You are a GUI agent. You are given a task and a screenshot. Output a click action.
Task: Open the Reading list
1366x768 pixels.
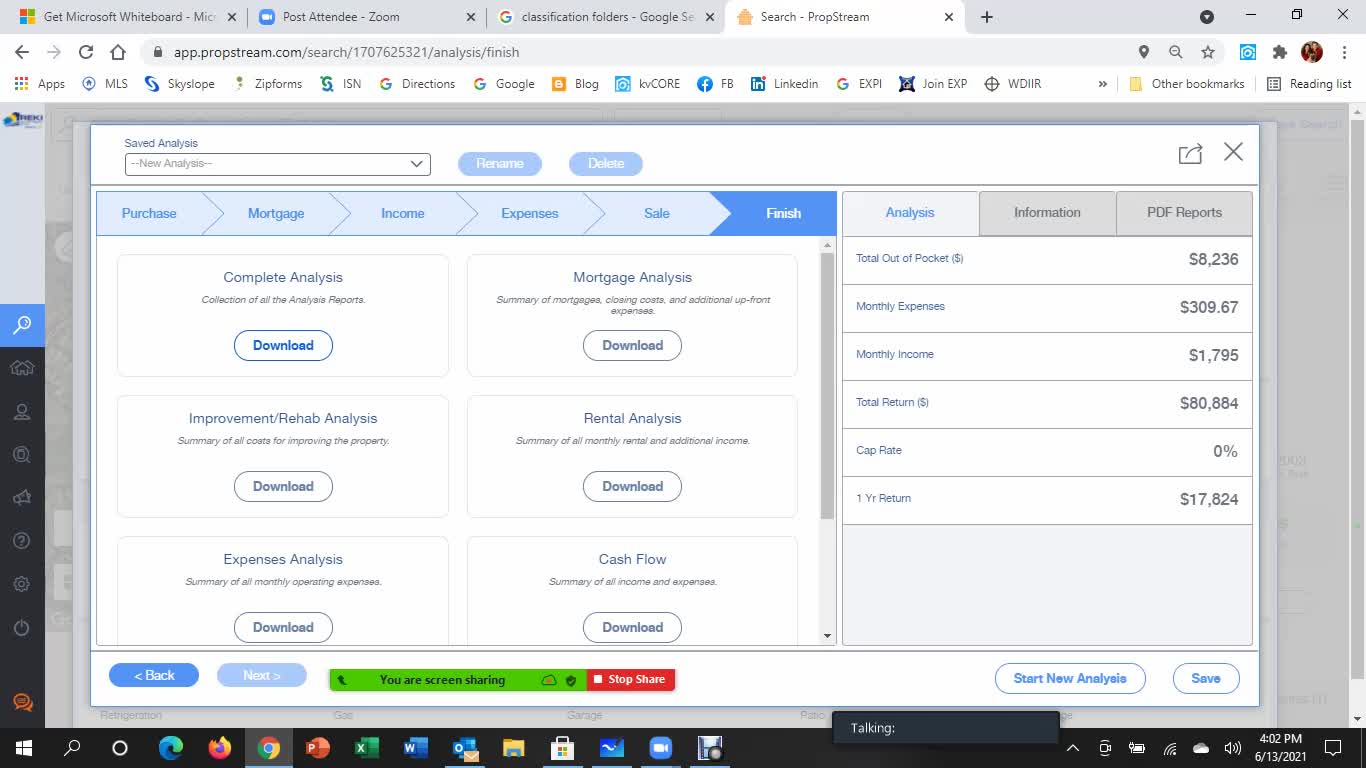1309,84
